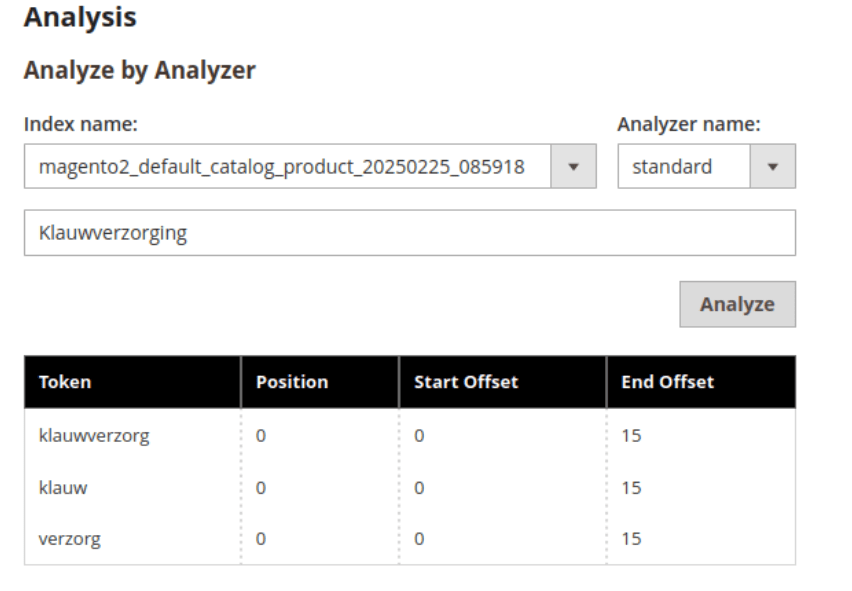Click the 'Index name:' label
The height and width of the screenshot is (591, 852).
tap(80, 125)
